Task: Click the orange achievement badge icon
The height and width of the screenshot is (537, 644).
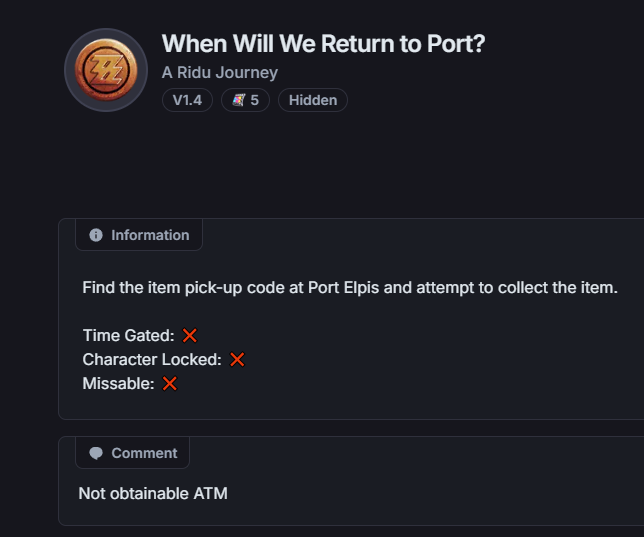Action: point(106,70)
